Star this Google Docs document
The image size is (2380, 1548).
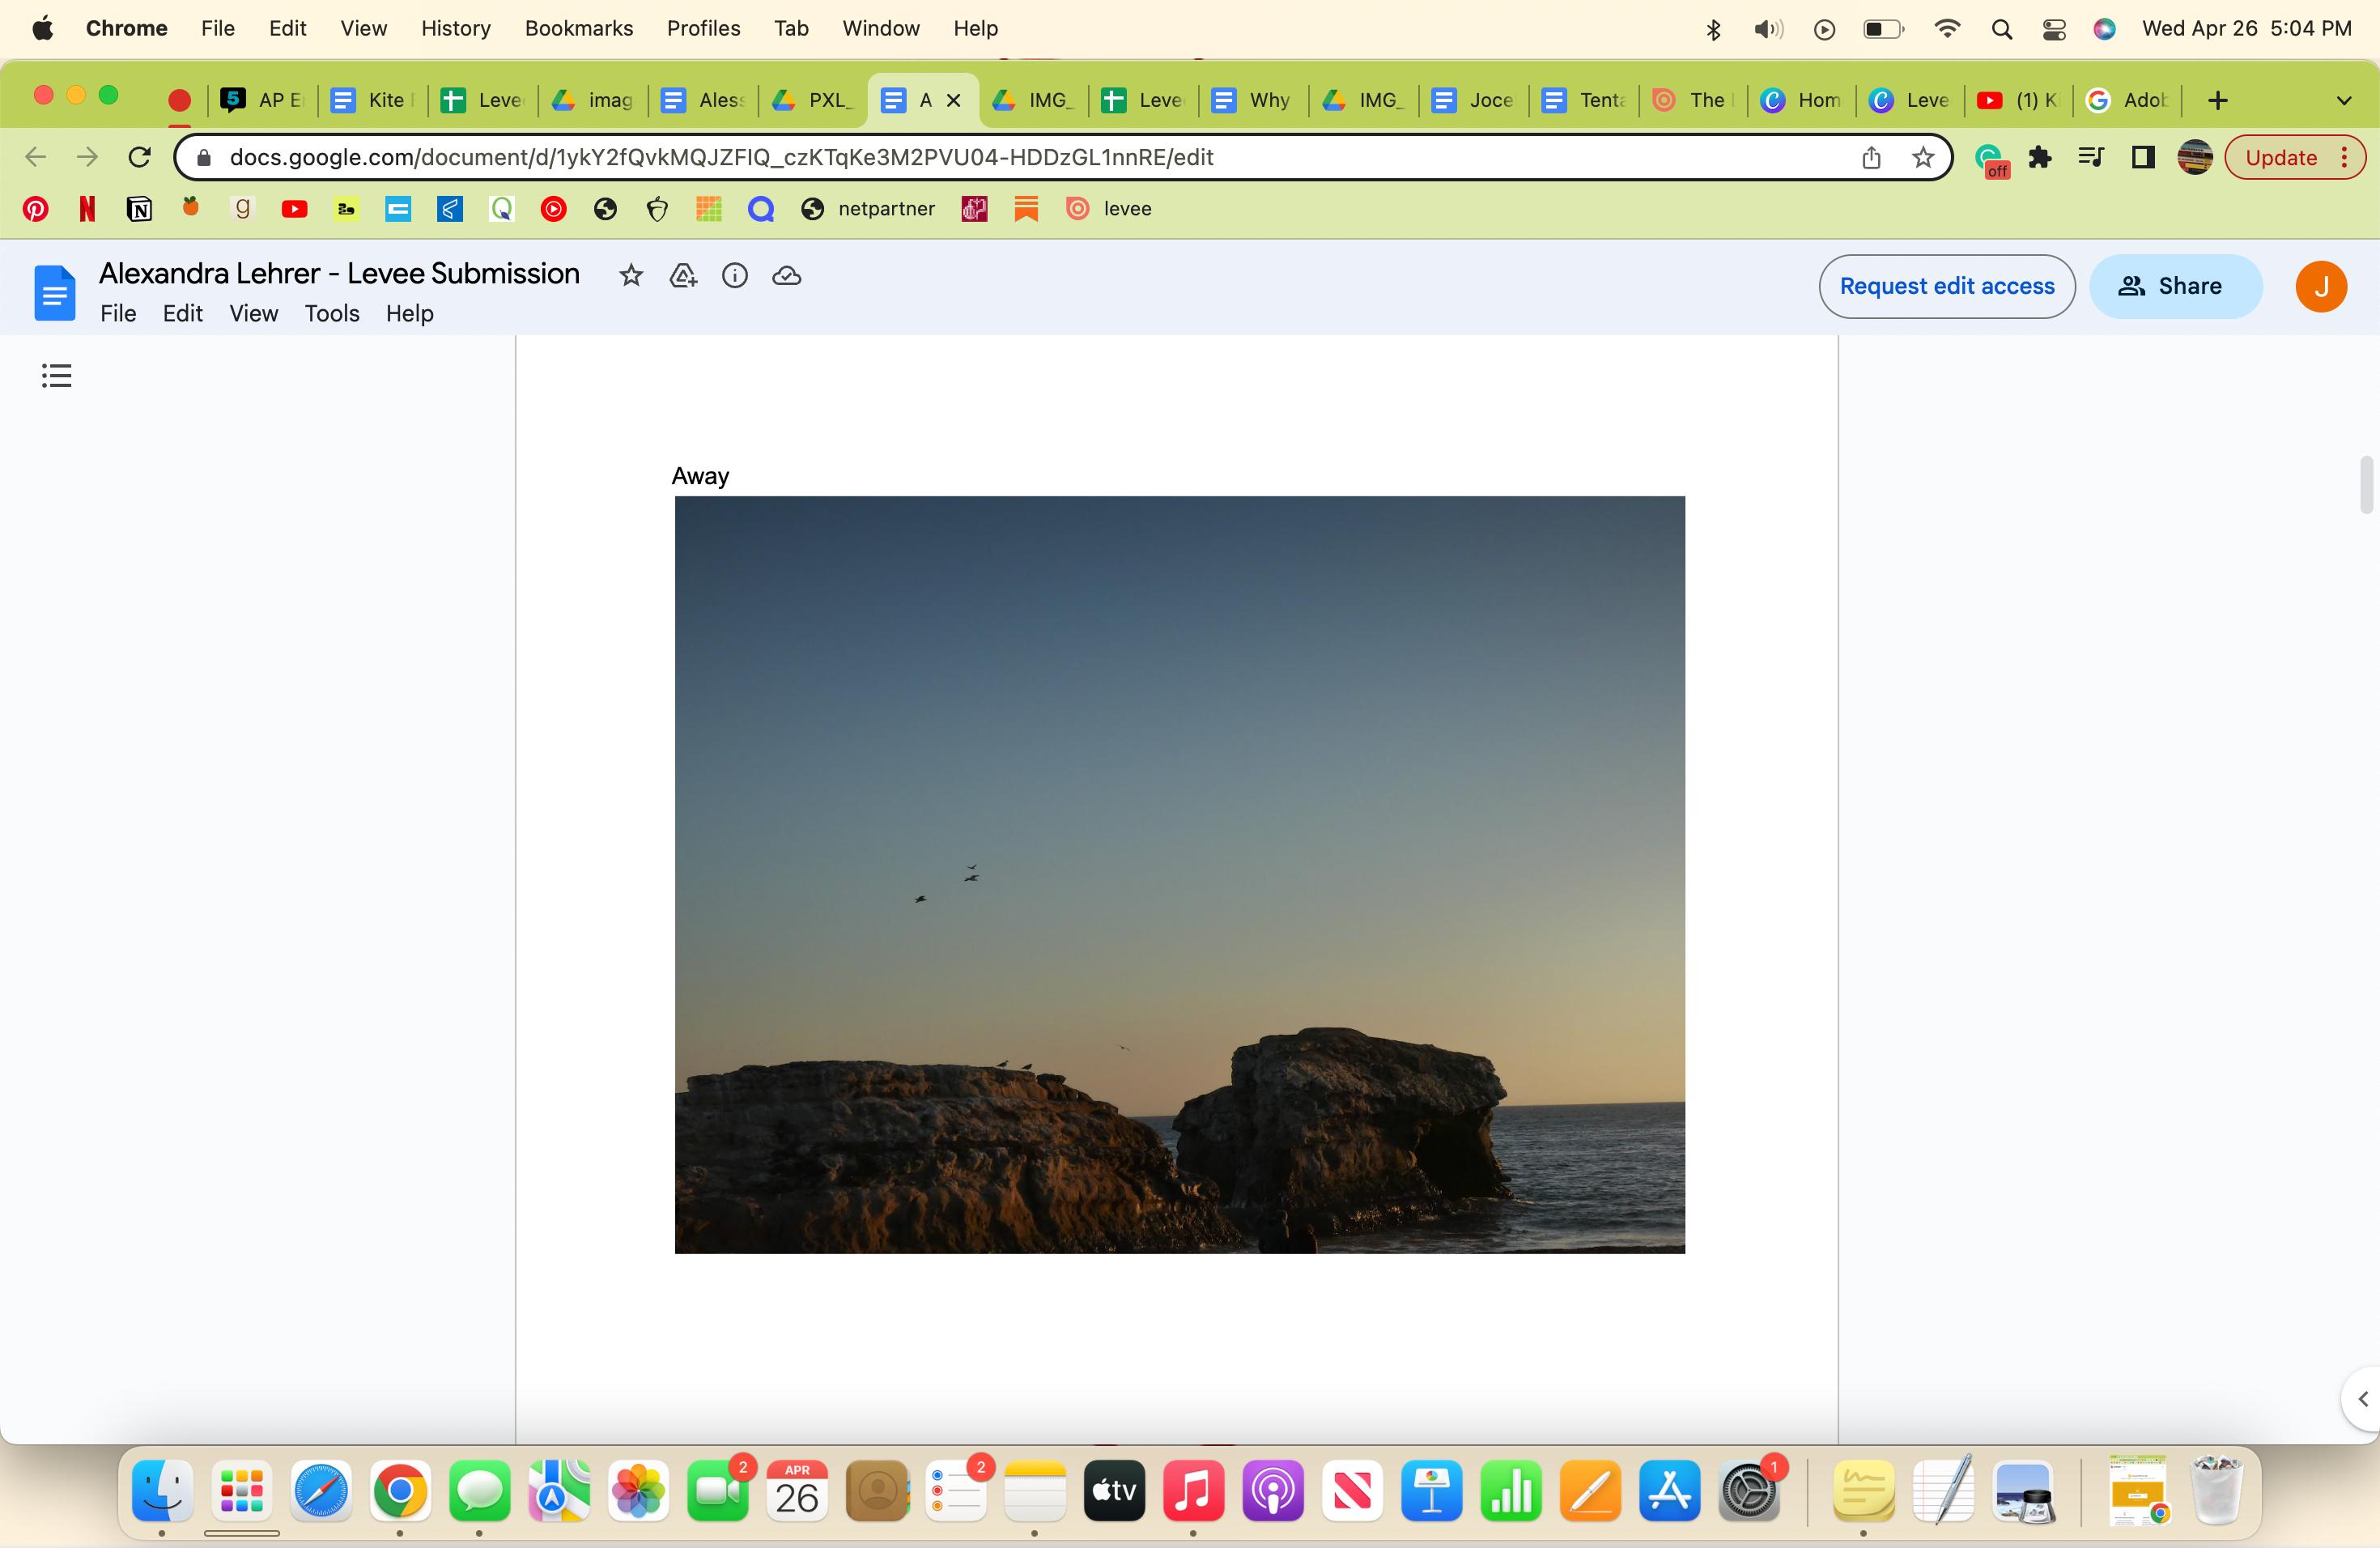tap(630, 276)
